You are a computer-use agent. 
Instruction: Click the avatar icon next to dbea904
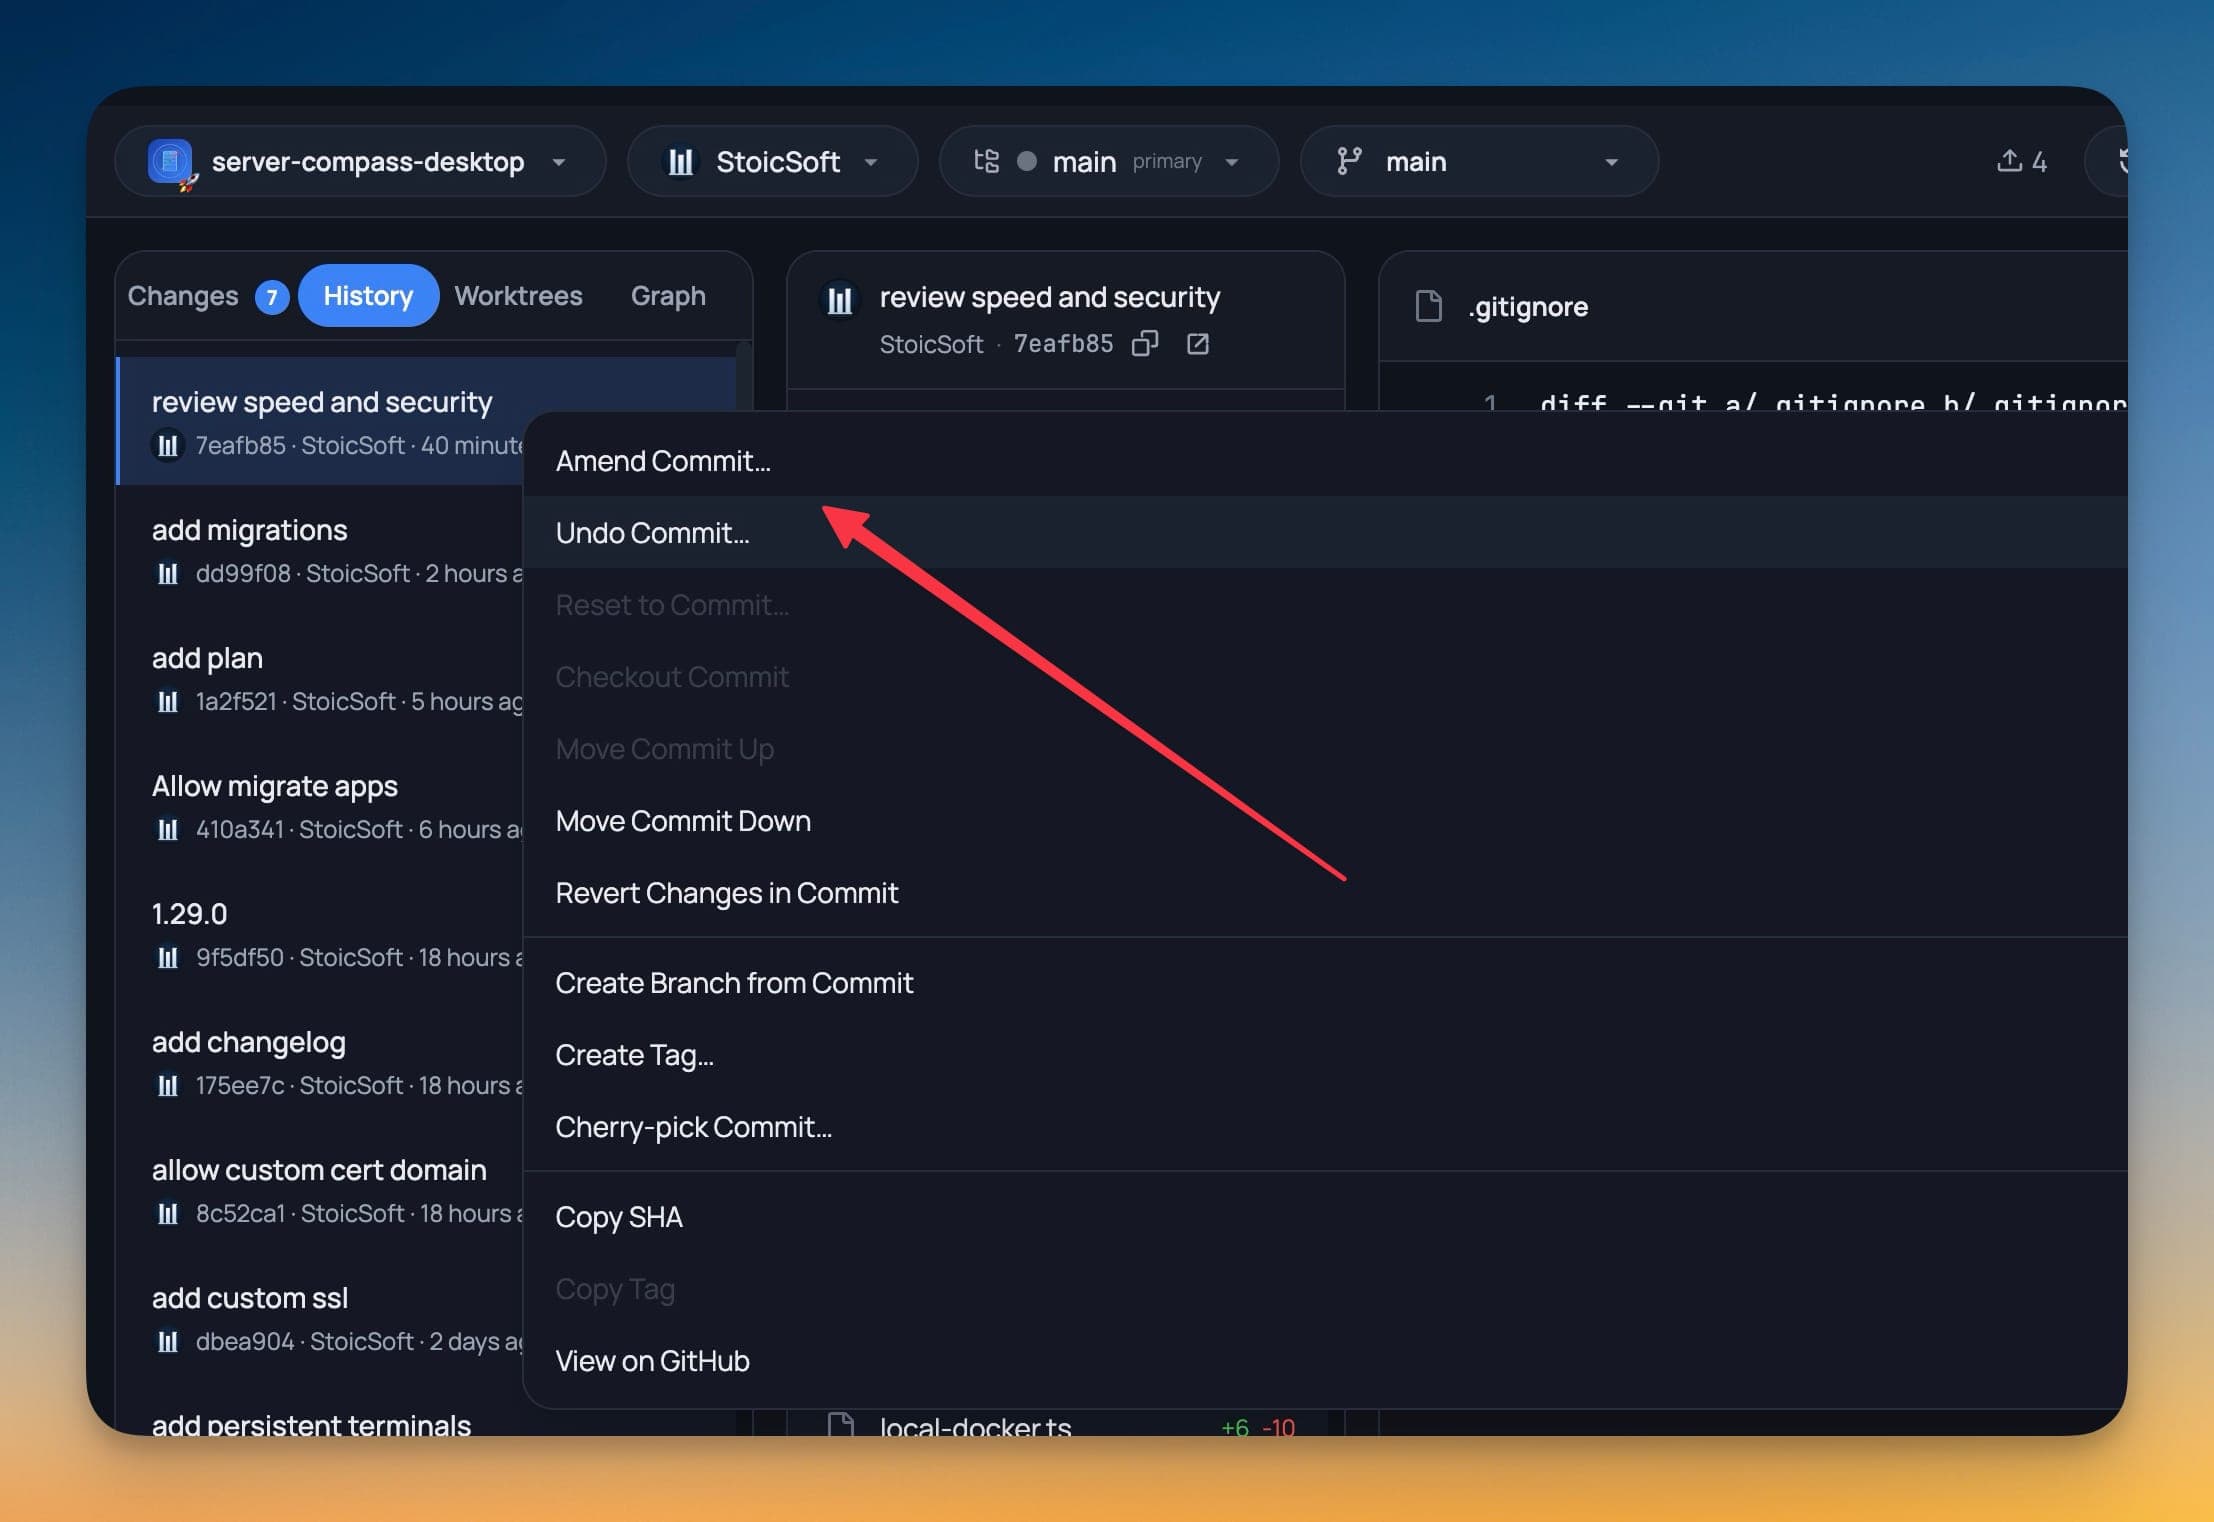(x=168, y=1341)
